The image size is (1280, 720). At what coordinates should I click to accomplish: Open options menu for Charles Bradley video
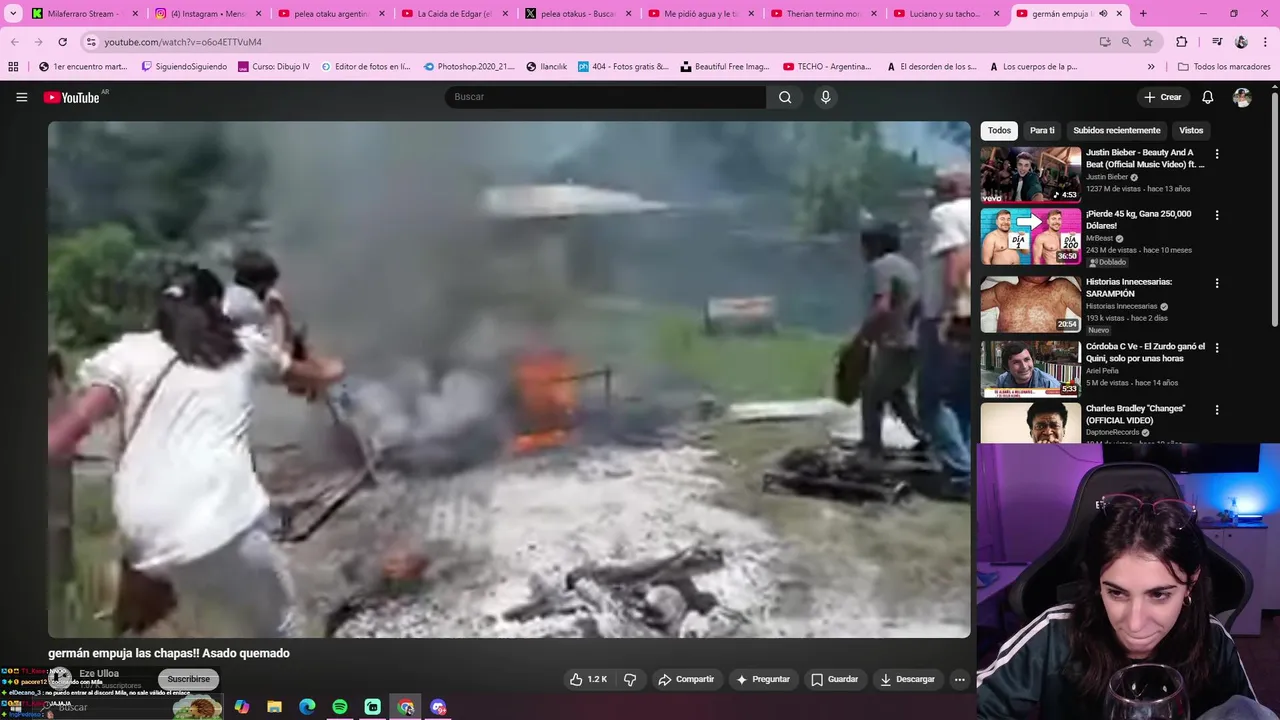[x=1217, y=410]
